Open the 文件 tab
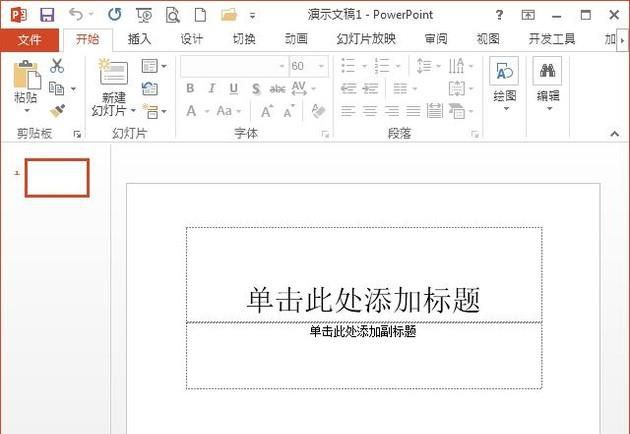The width and height of the screenshot is (630, 434). [x=29, y=39]
